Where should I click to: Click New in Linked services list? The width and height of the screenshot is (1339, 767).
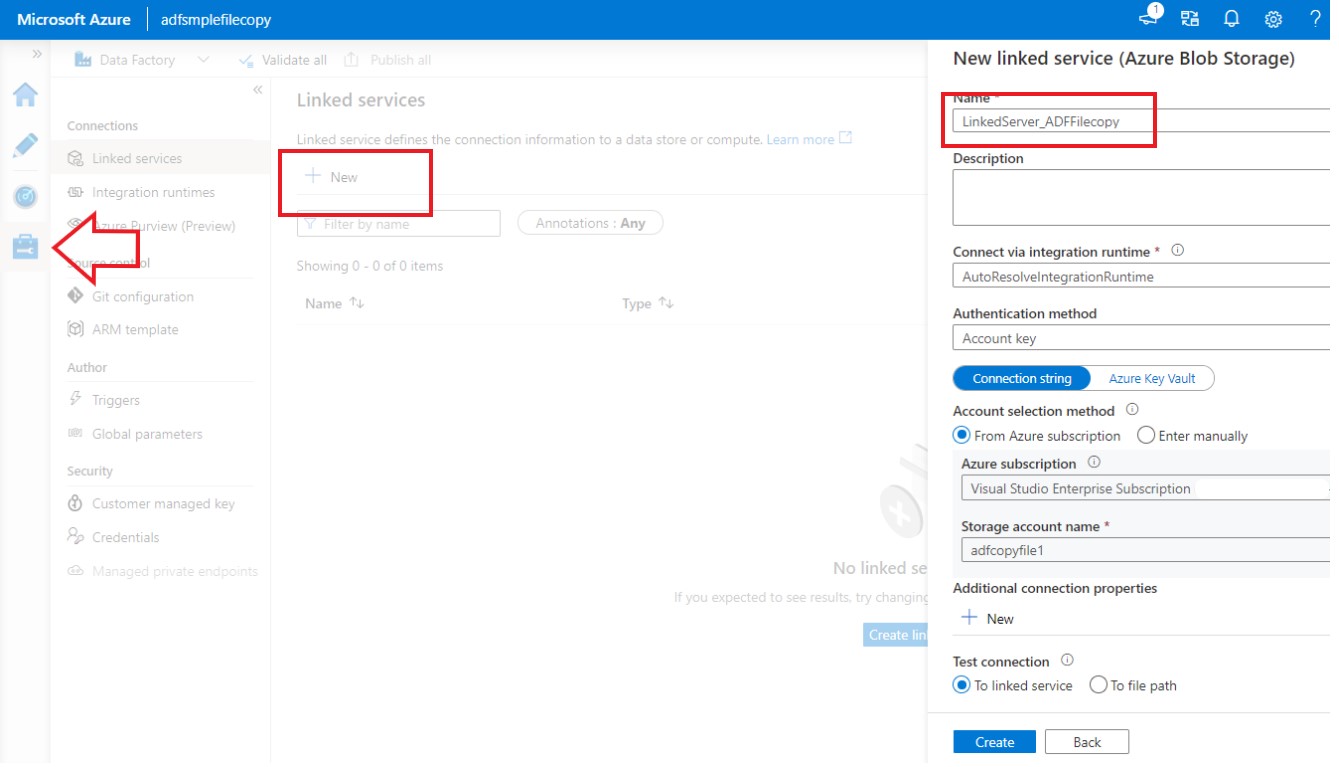(x=331, y=177)
